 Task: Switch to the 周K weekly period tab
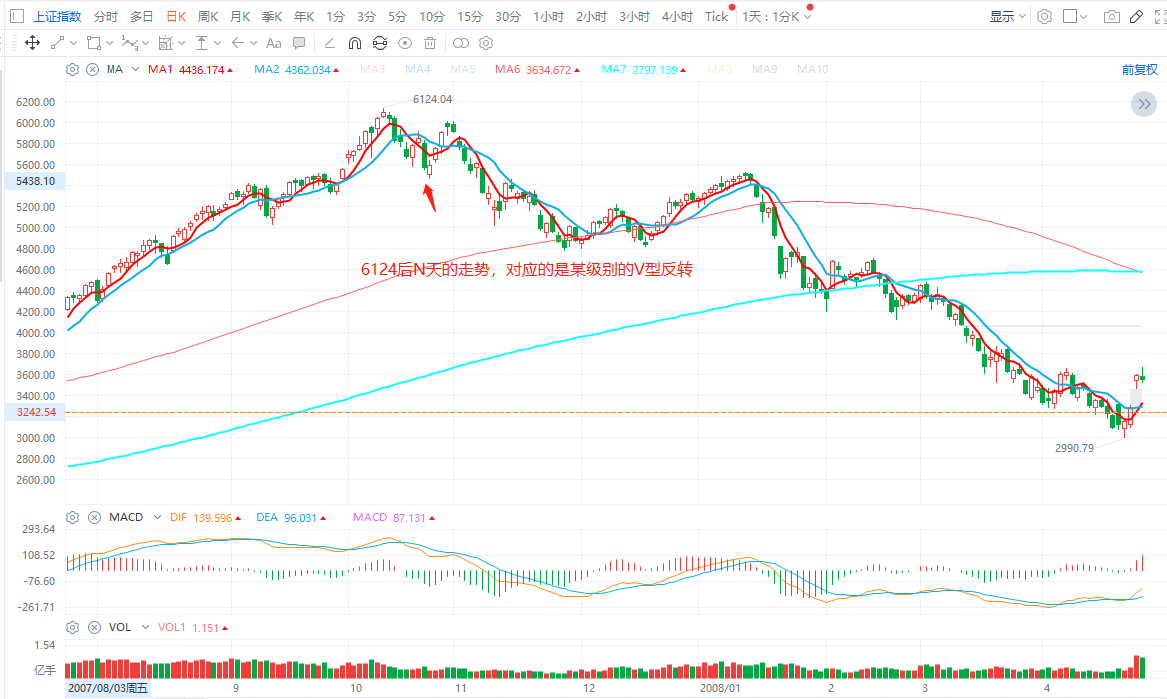pyautogui.click(x=208, y=16)
